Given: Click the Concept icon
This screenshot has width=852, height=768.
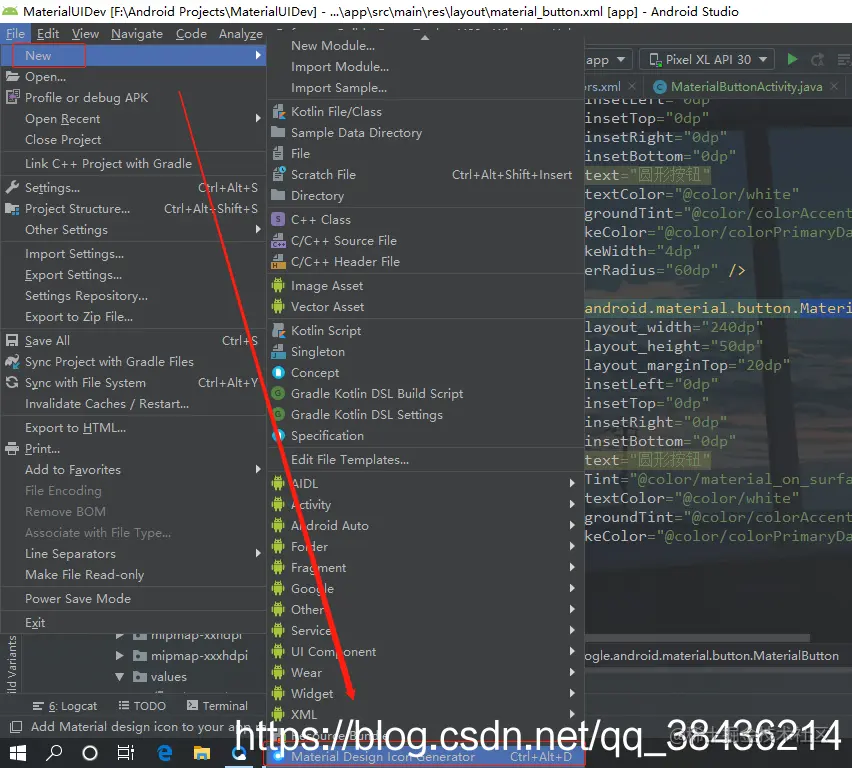Looking at the screenshot, I should pos(278,373).
